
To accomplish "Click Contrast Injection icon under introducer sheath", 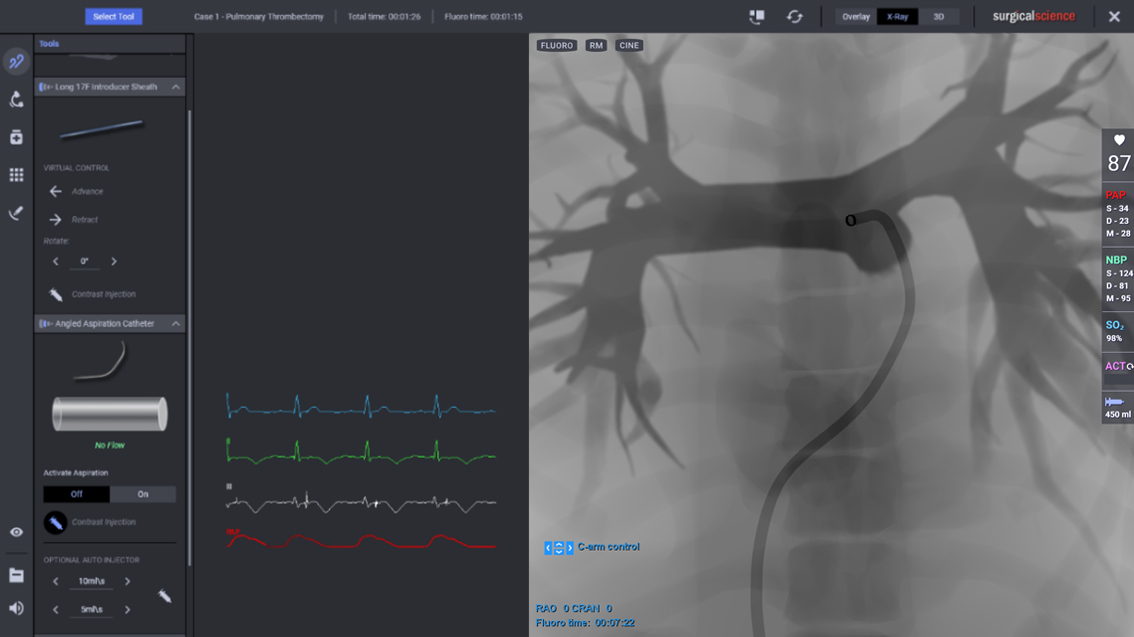I will click(56, 294).
